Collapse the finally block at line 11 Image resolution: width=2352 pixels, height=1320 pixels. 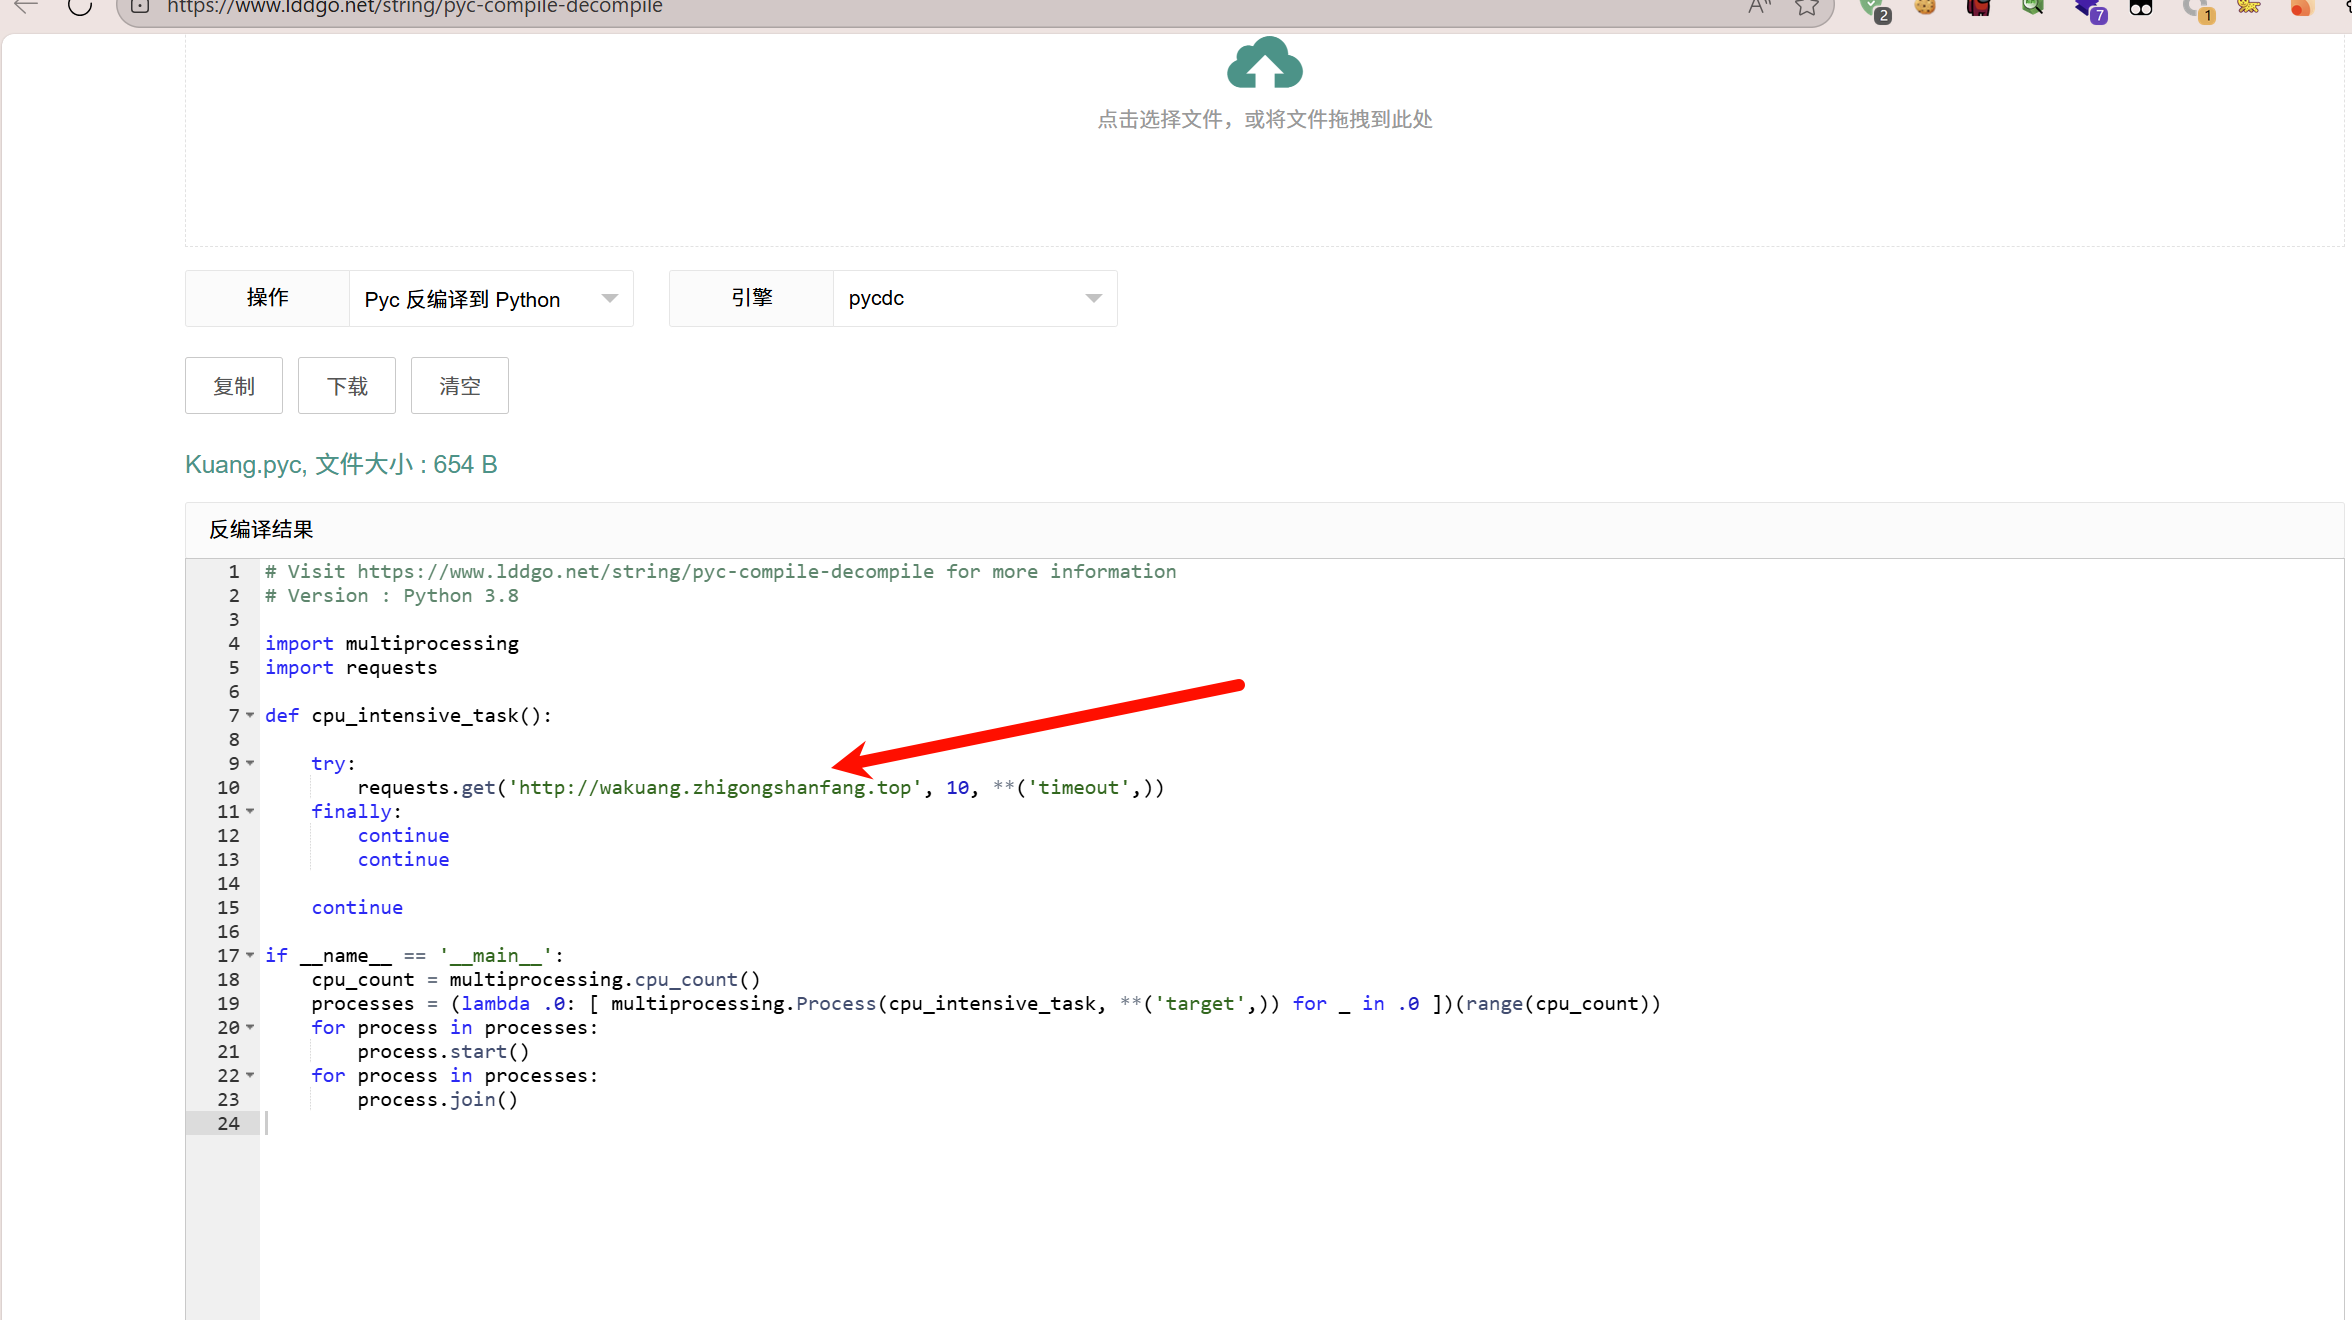coord(250,811)
